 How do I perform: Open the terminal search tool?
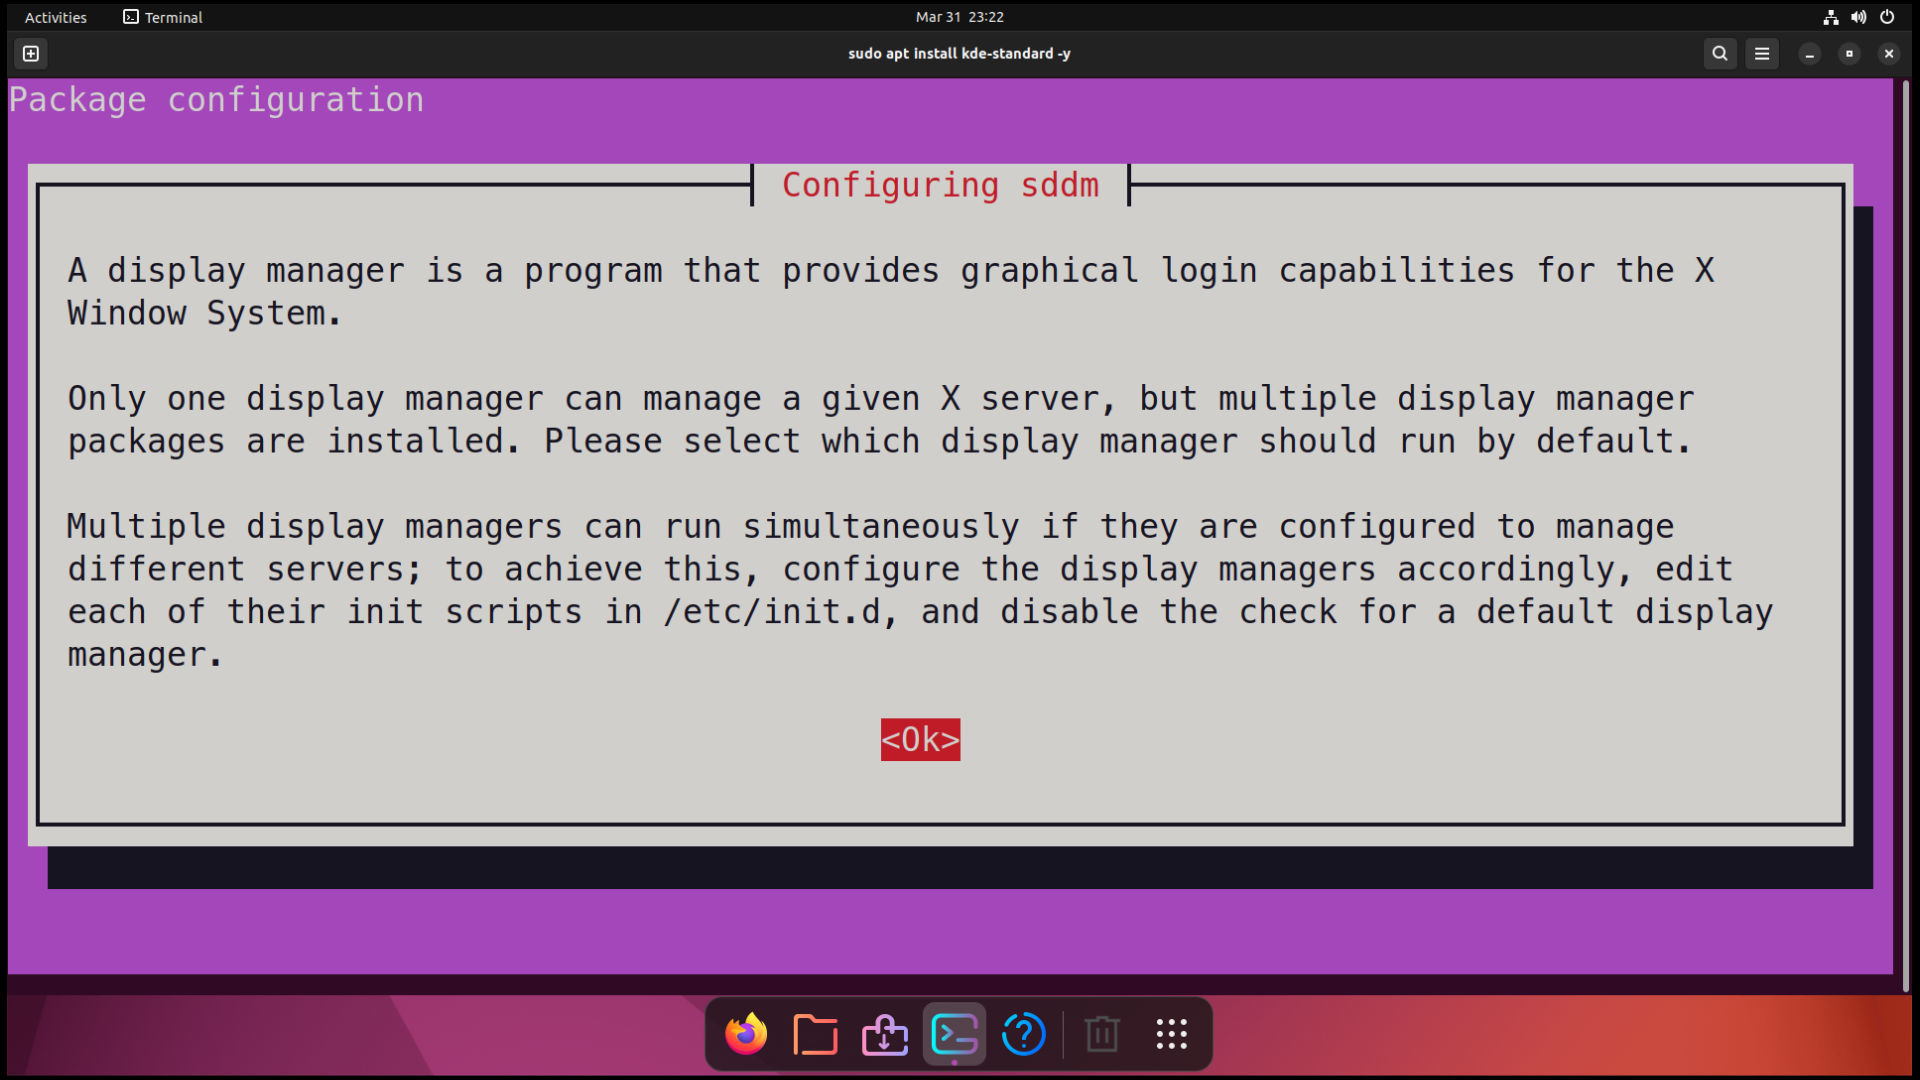1719,54
